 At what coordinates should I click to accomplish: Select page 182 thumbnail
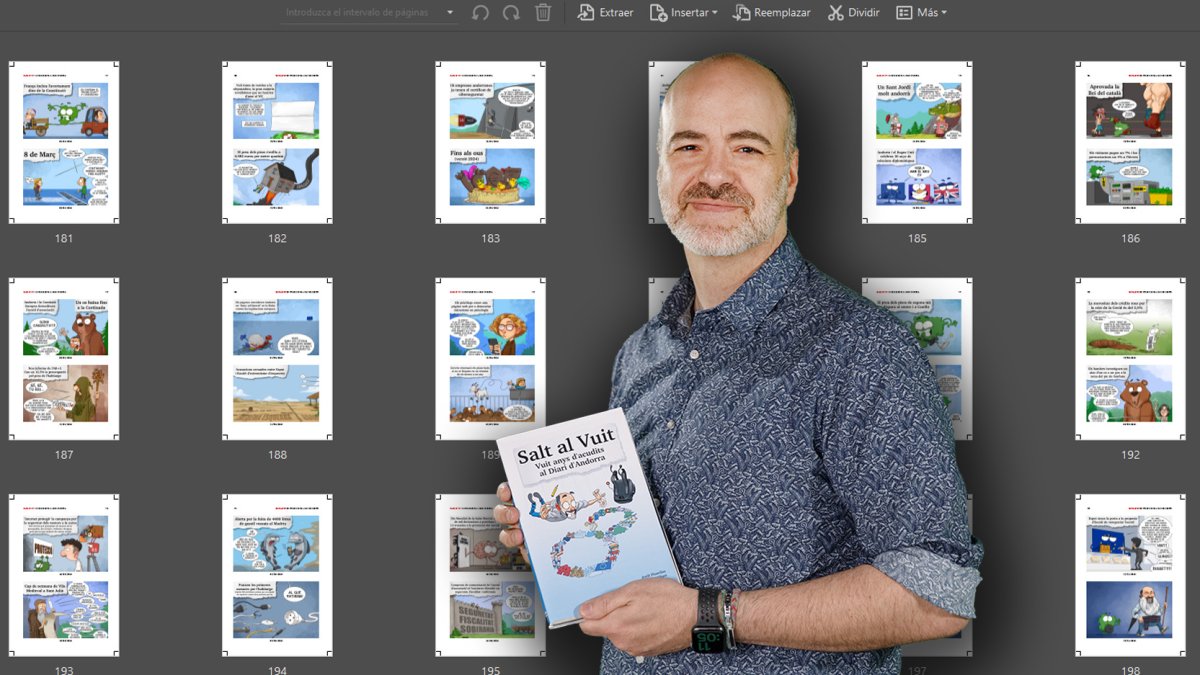tap(277, 142)
